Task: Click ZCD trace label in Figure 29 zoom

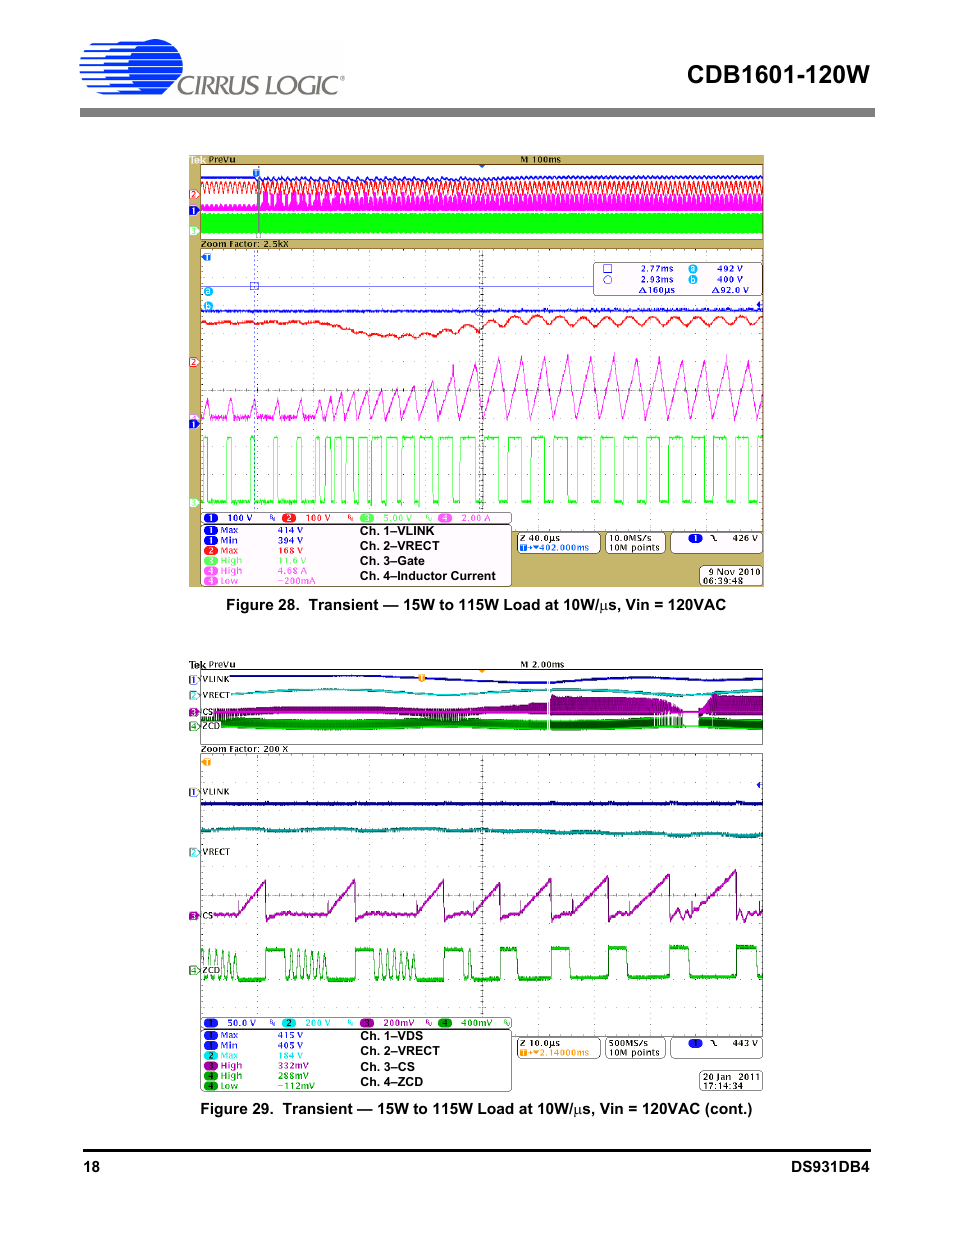Action: tap(211, 970)
